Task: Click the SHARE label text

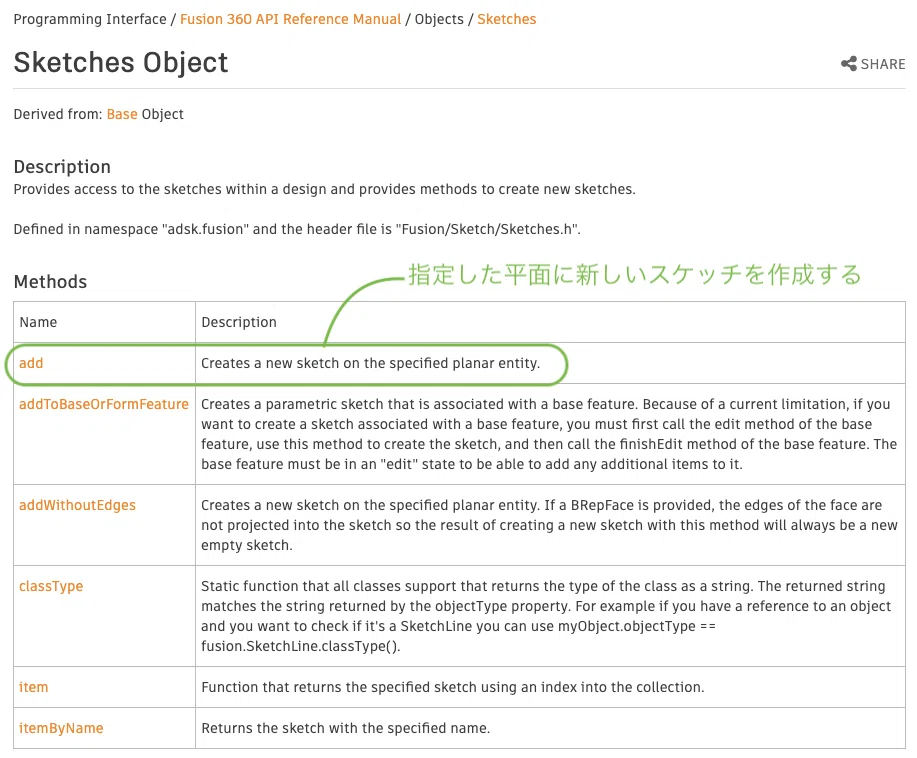Action: (883, 64)
